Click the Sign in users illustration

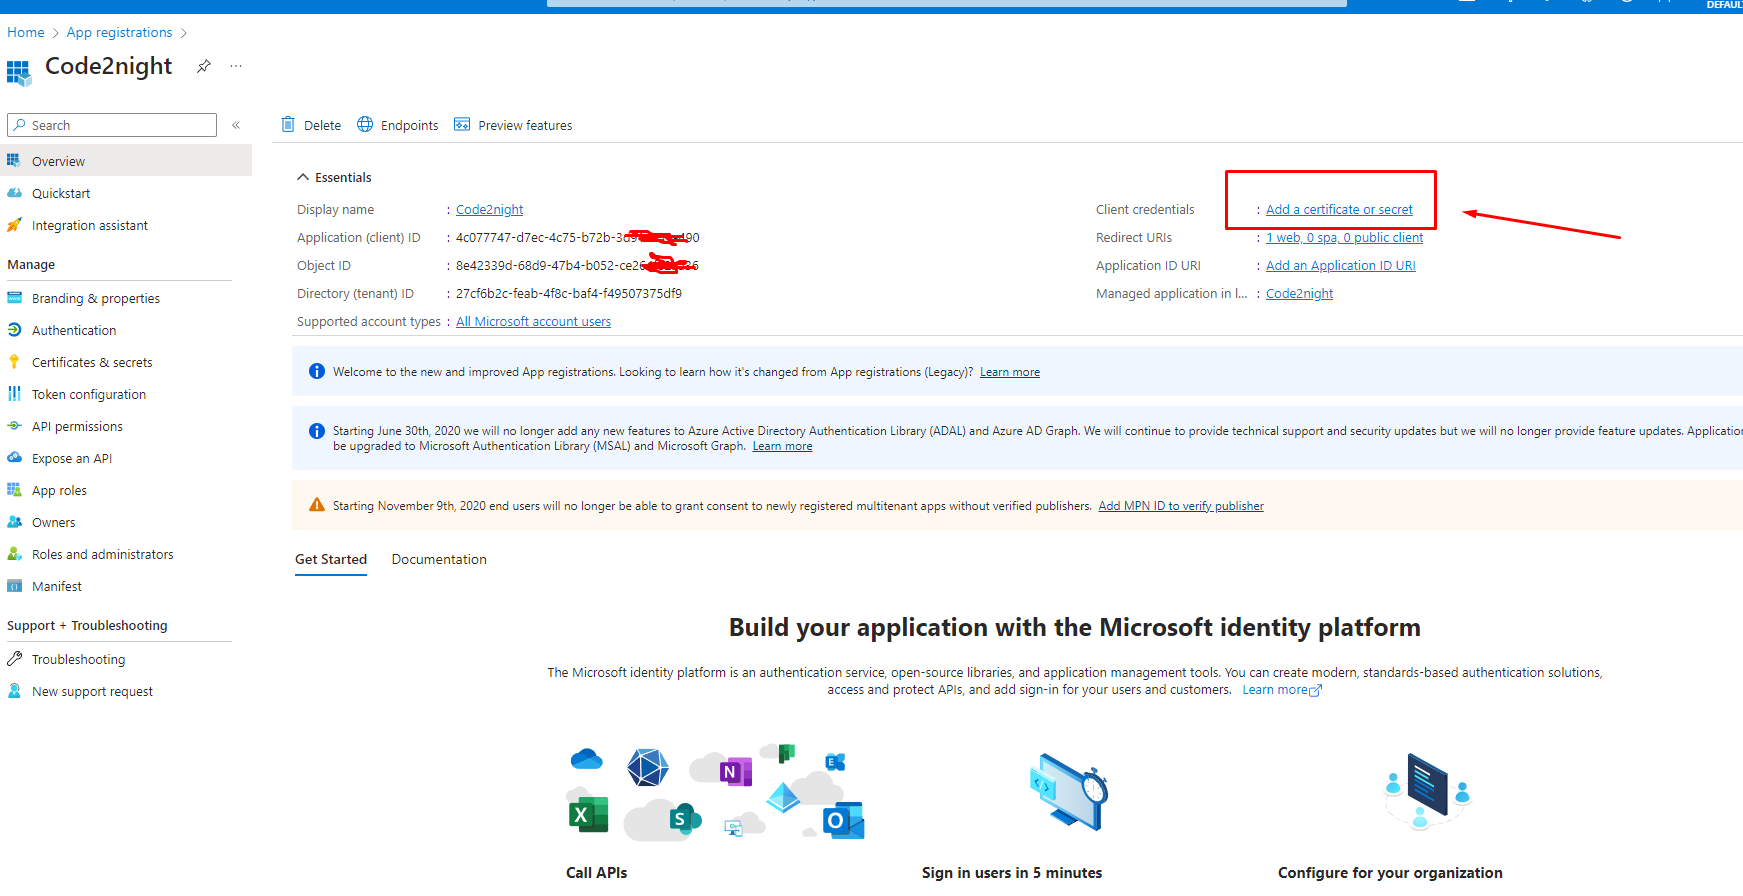tap(1068, 792)
